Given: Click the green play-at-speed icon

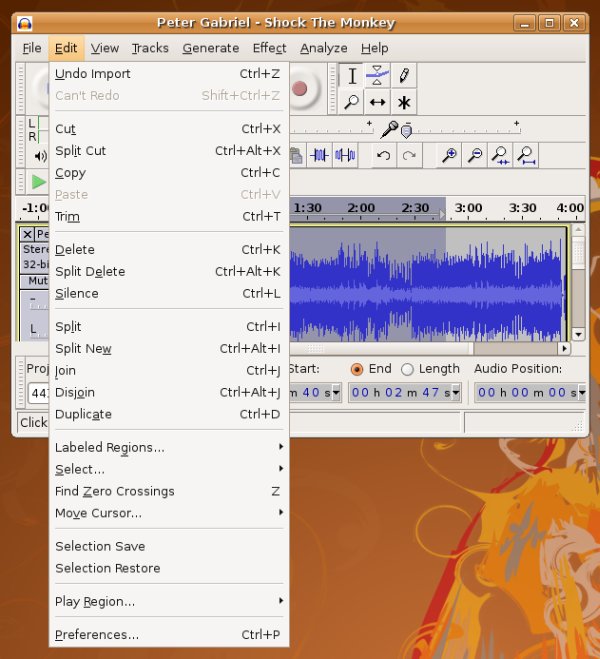Looking at the screenshot, I should tap(39, 182).
